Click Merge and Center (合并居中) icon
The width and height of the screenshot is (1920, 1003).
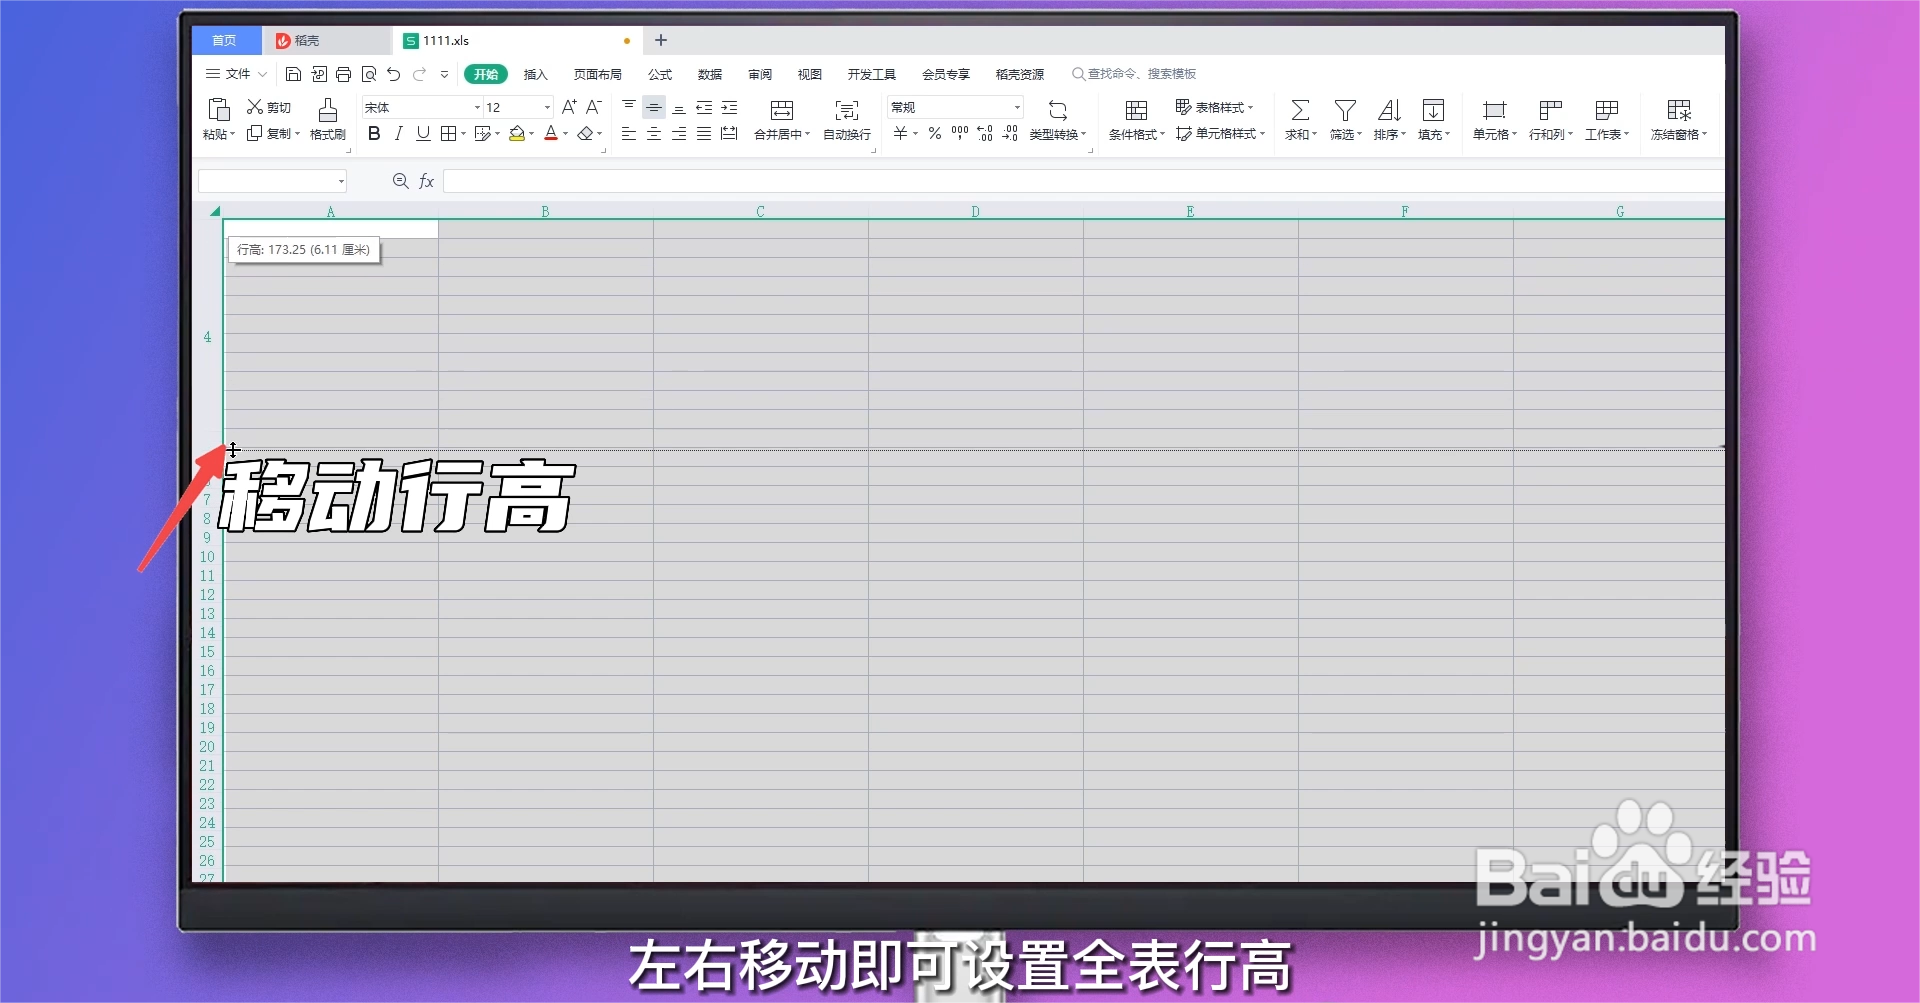(x=782, y=110)
